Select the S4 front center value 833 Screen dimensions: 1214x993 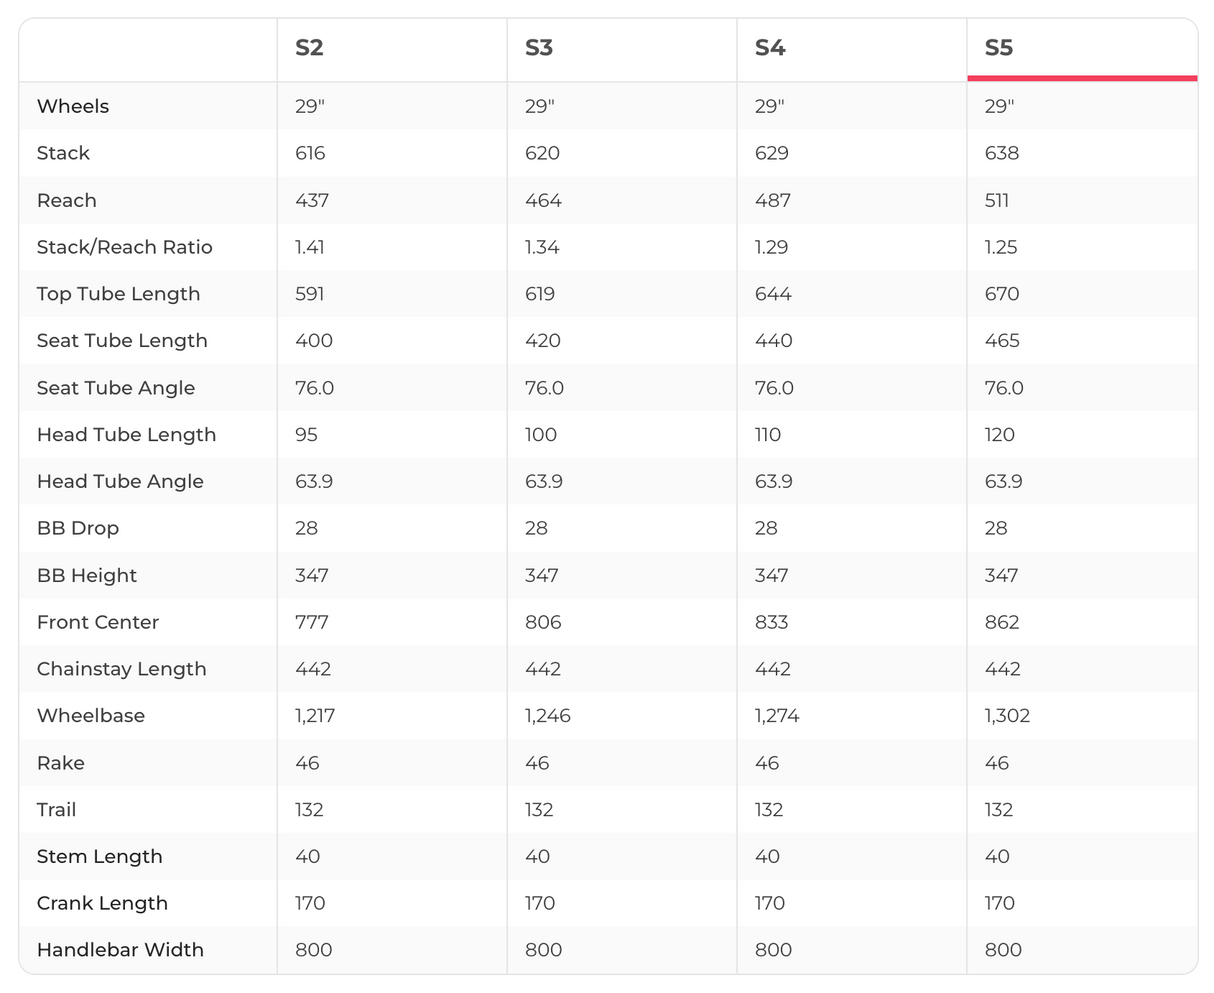pyautogui.click(x=771, y=622)
